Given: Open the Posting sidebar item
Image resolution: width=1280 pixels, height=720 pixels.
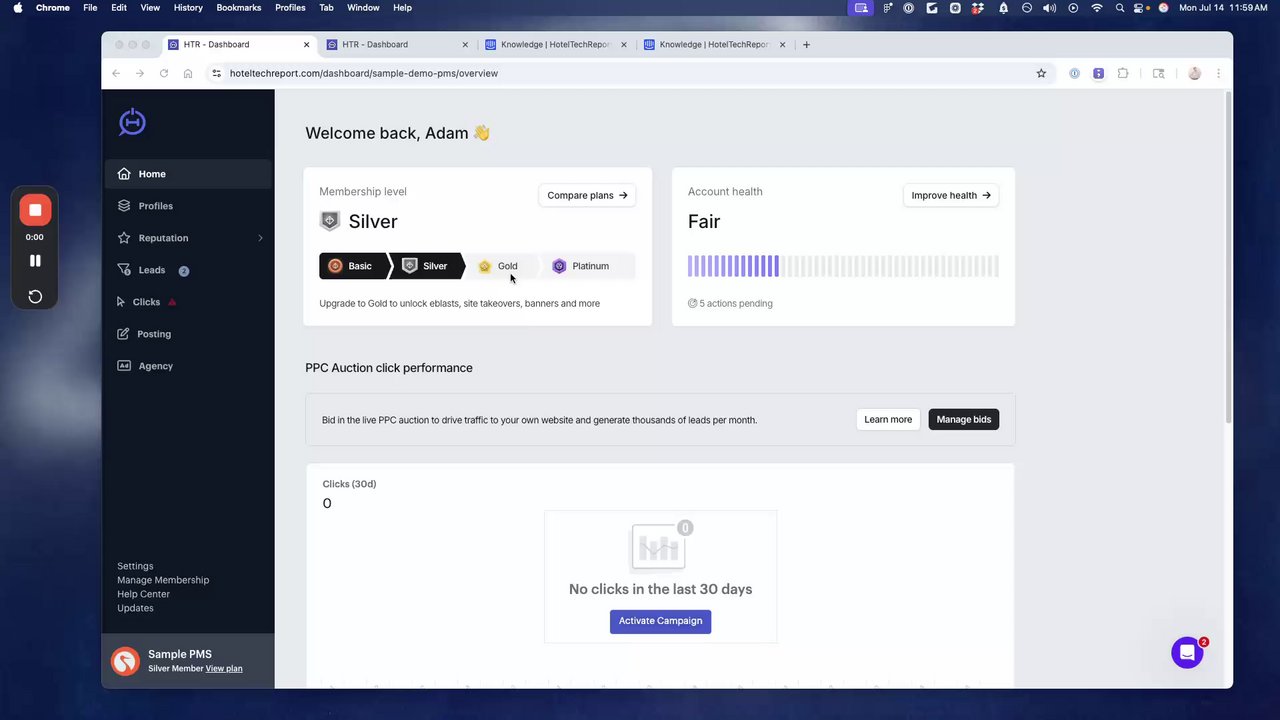Looking at the screenshot, I should [188, 334].
